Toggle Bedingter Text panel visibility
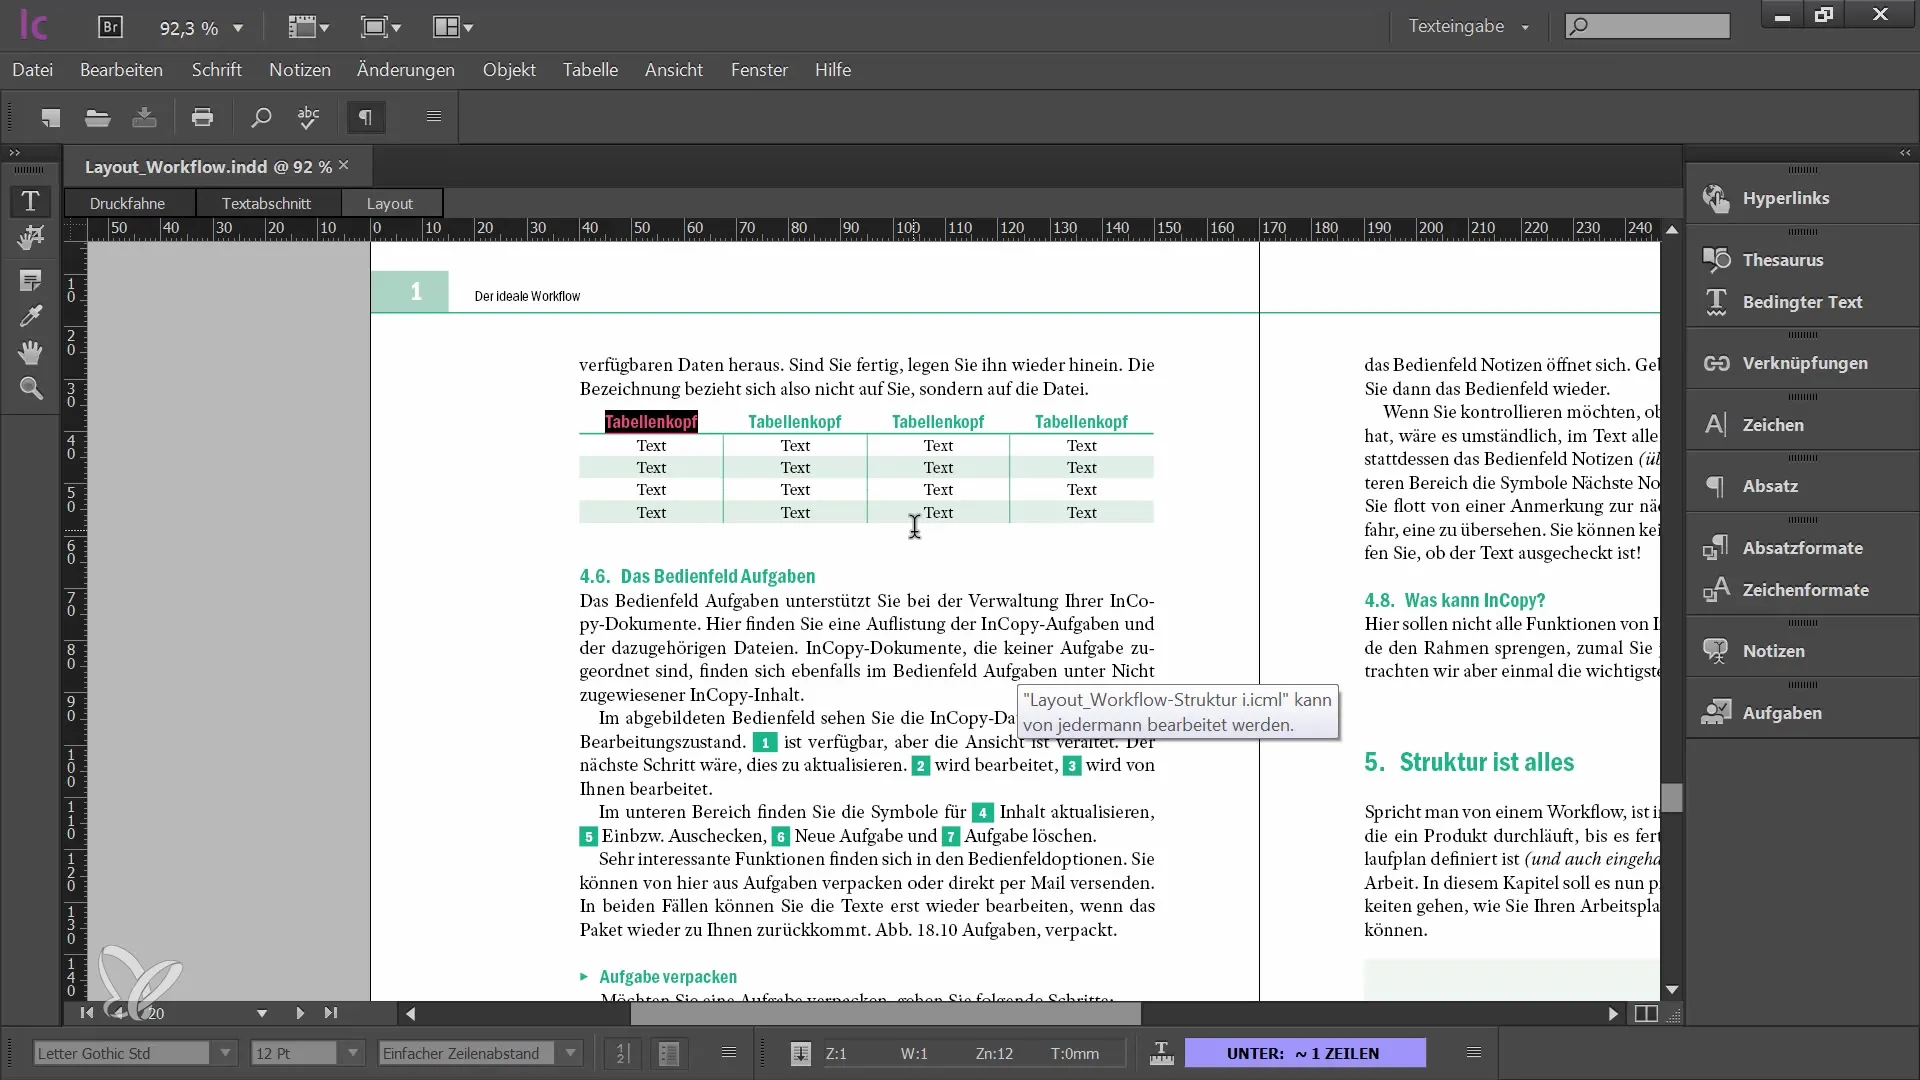The width and height of the screenshot is (1920, 1080). [1803, 301]
